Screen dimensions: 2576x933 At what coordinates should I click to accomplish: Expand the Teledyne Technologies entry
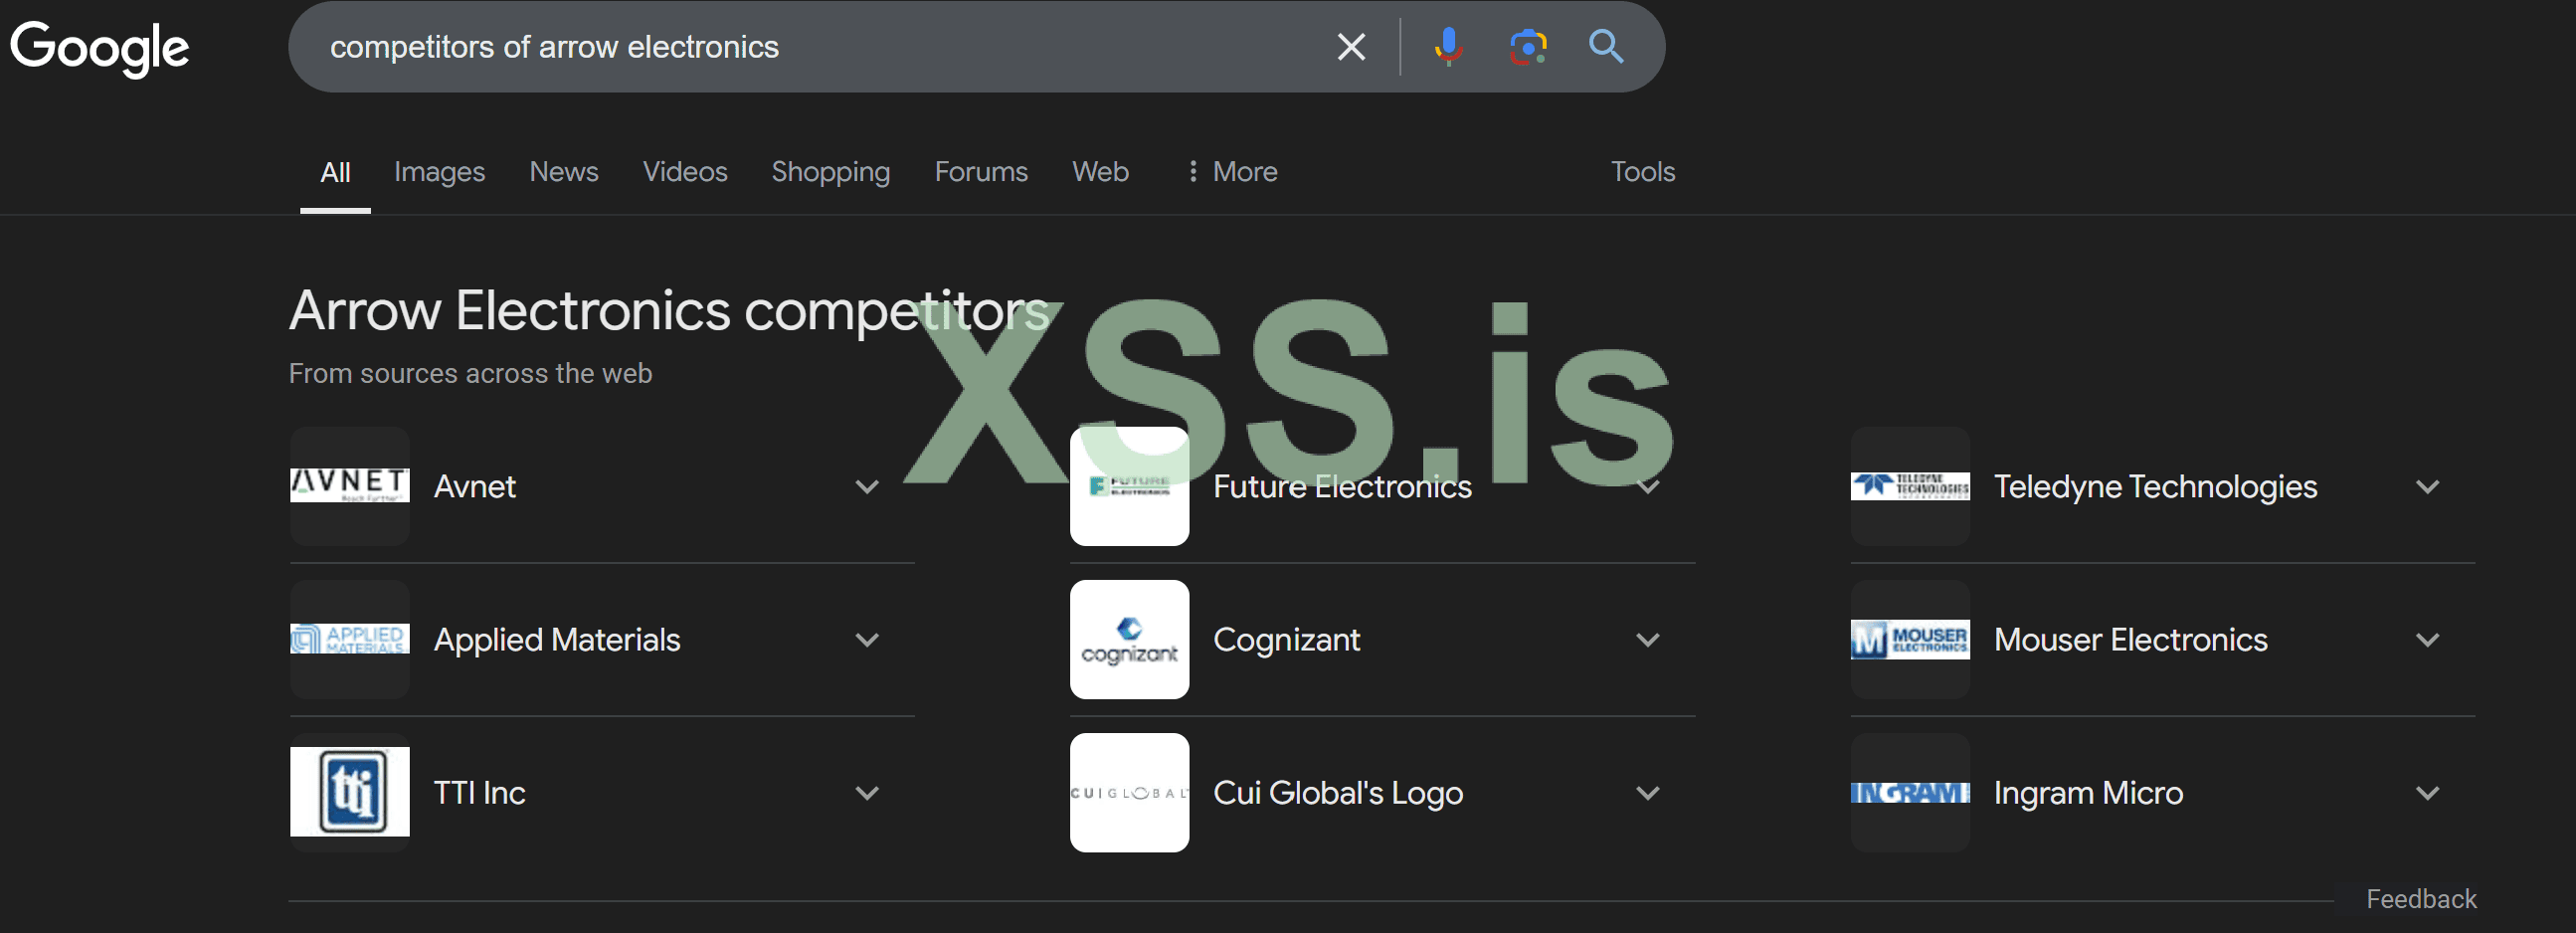point(2428,486)
